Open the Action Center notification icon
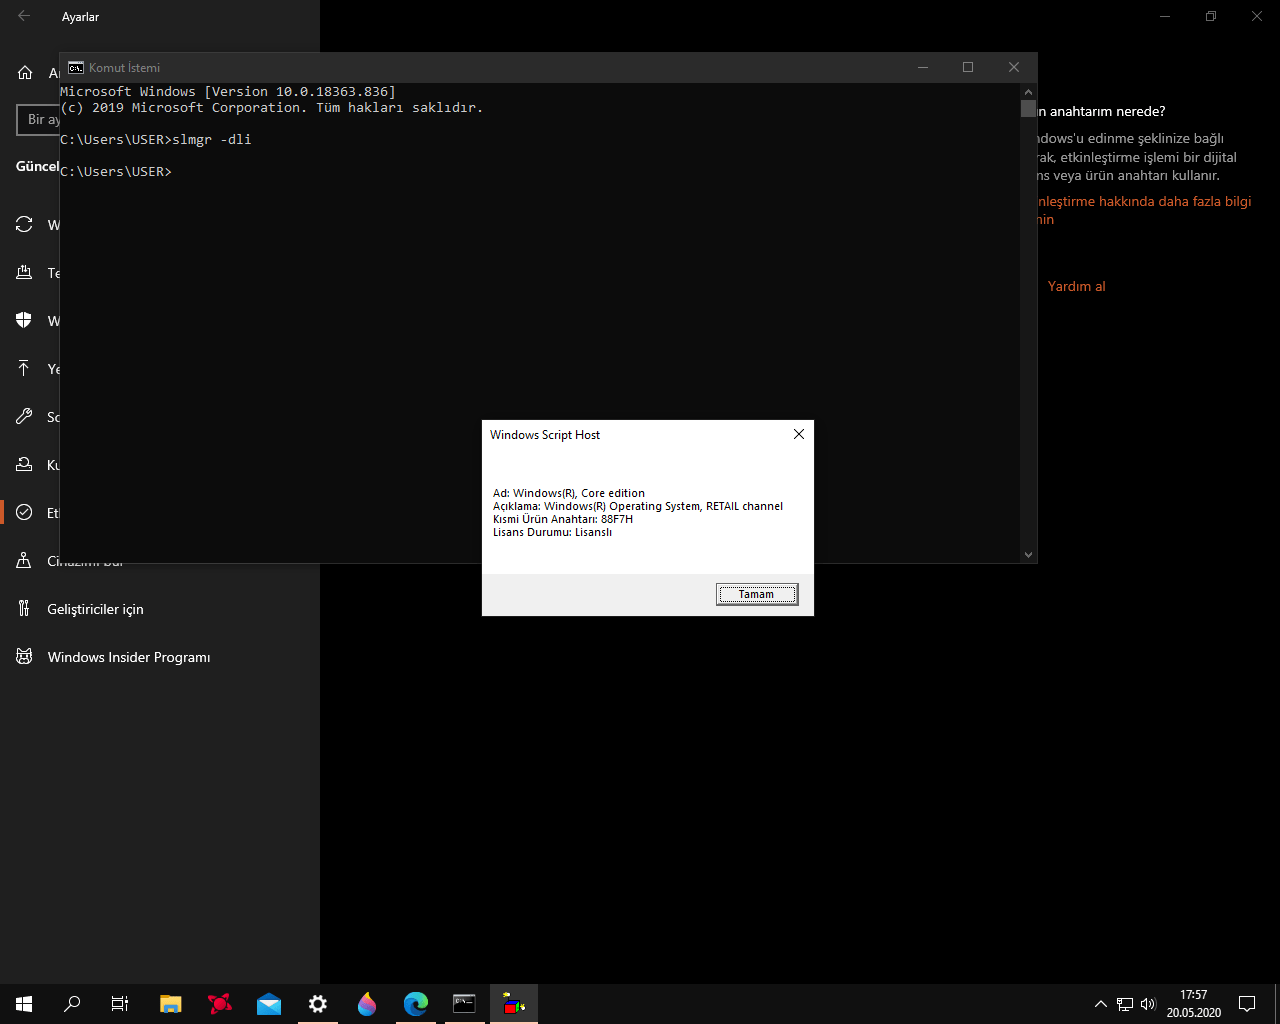This screenshot has height=1024, width=1280. pyautogui.click(x=1247, y=1004)
